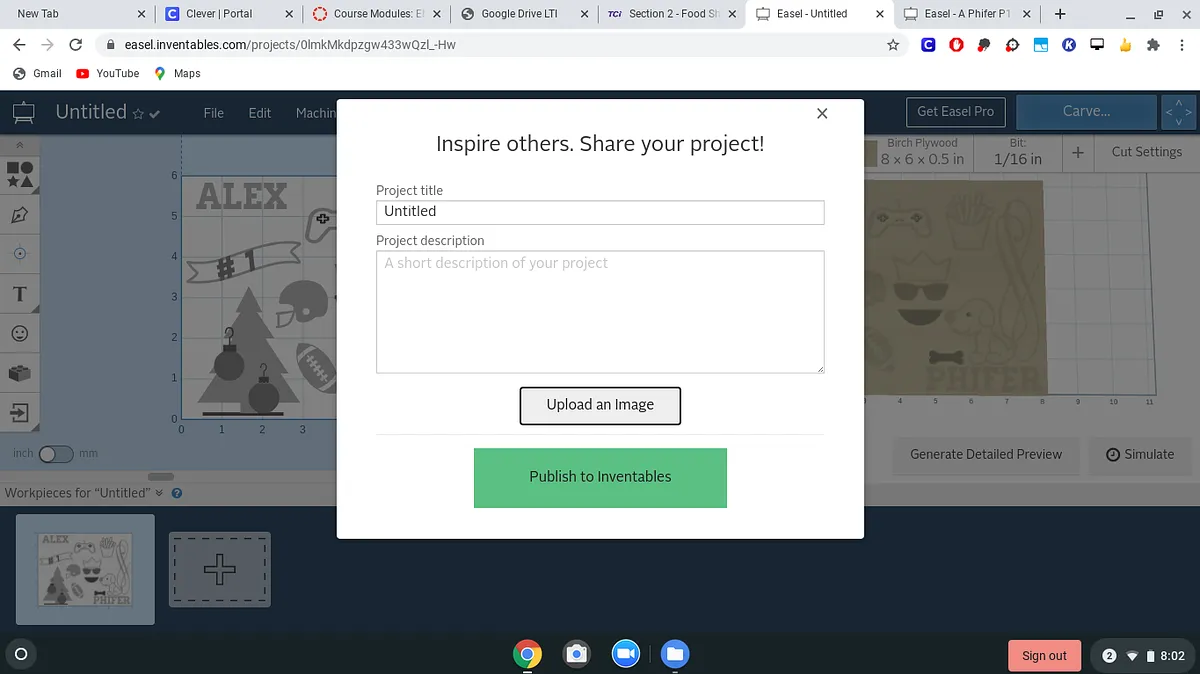This screenshot has width=1200, height=674.
Task: Click the star next to Untitled
Action: pos(138,114)
